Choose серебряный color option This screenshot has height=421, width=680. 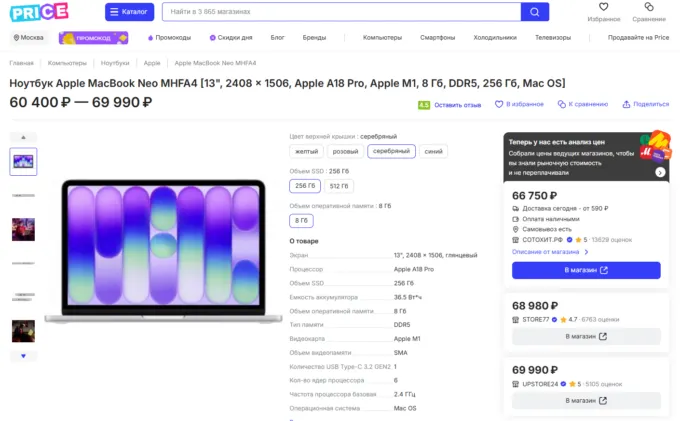(391, 151)
